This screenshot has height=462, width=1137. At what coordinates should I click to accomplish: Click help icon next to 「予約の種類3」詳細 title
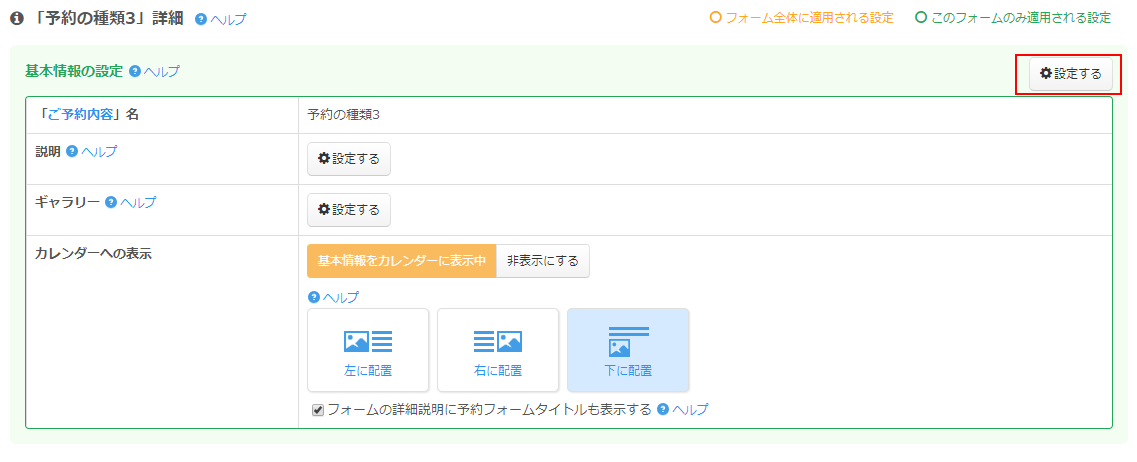(x=201, y=19)
